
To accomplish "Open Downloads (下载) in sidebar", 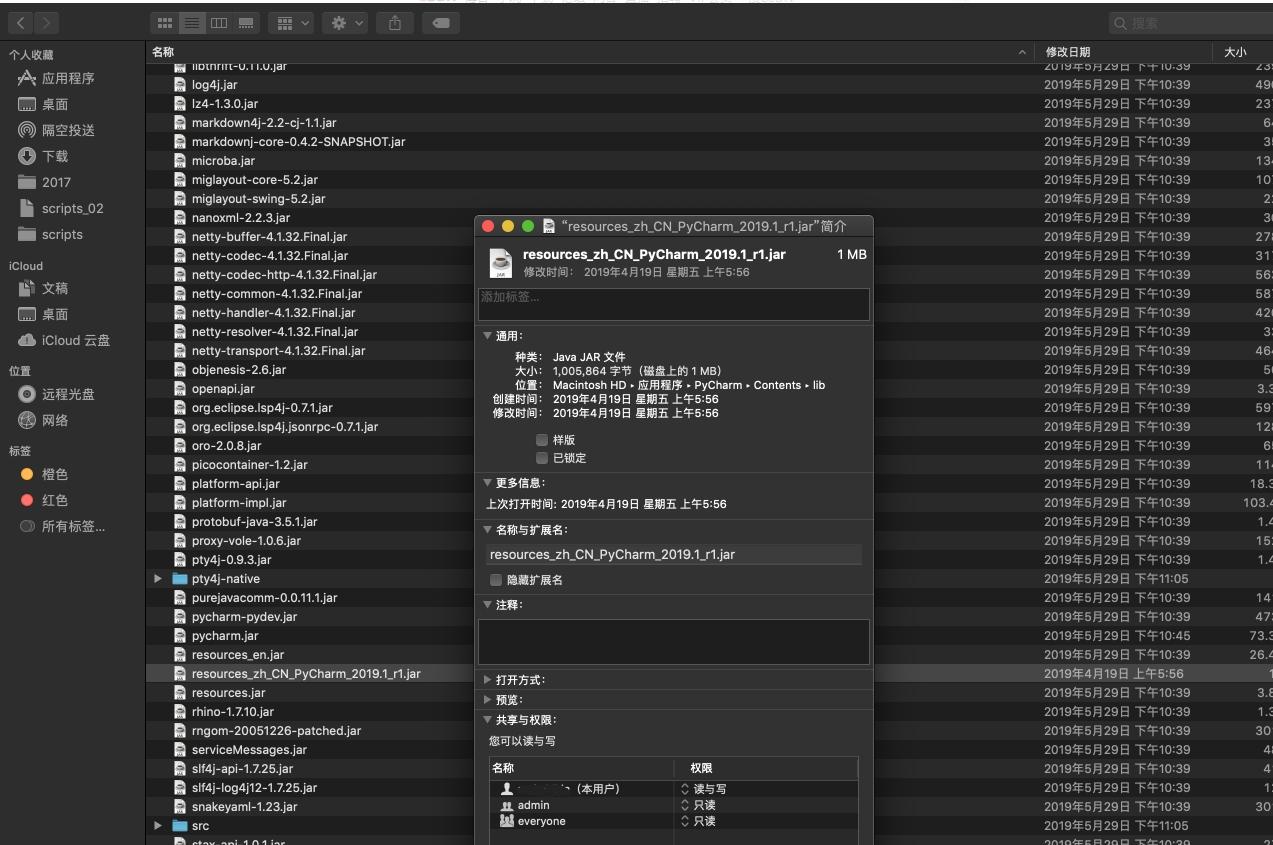I will pyautogui.click(x=55, y=156).
